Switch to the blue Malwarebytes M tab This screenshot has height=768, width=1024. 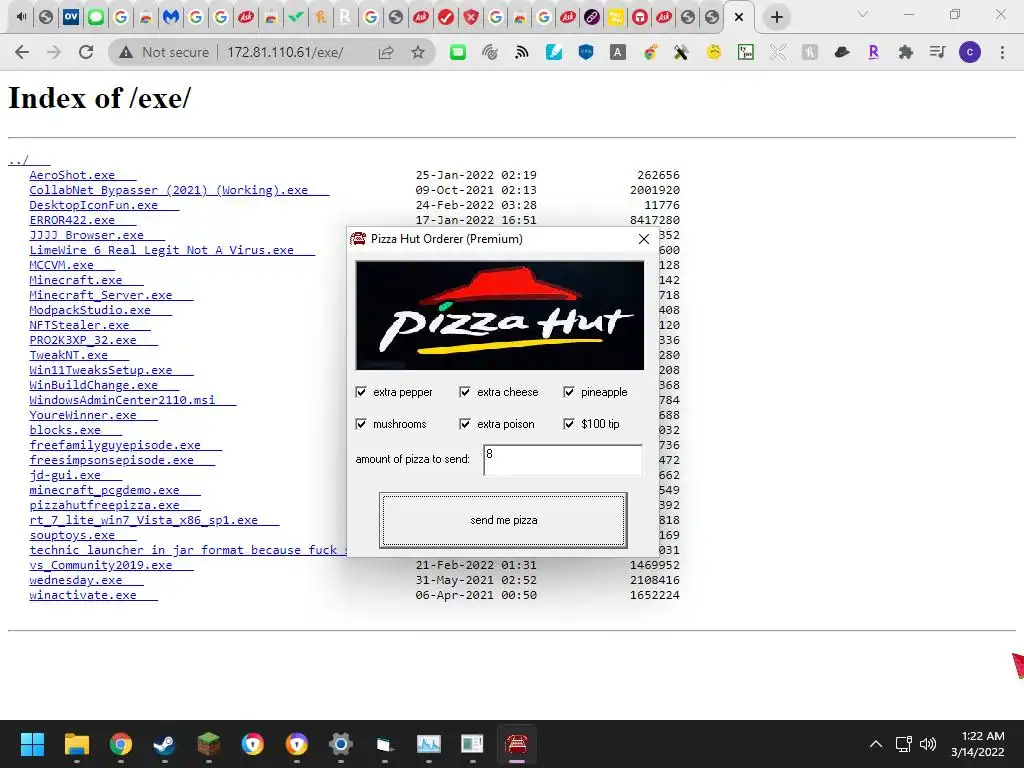pyautogui.click(x=170, y=18)
